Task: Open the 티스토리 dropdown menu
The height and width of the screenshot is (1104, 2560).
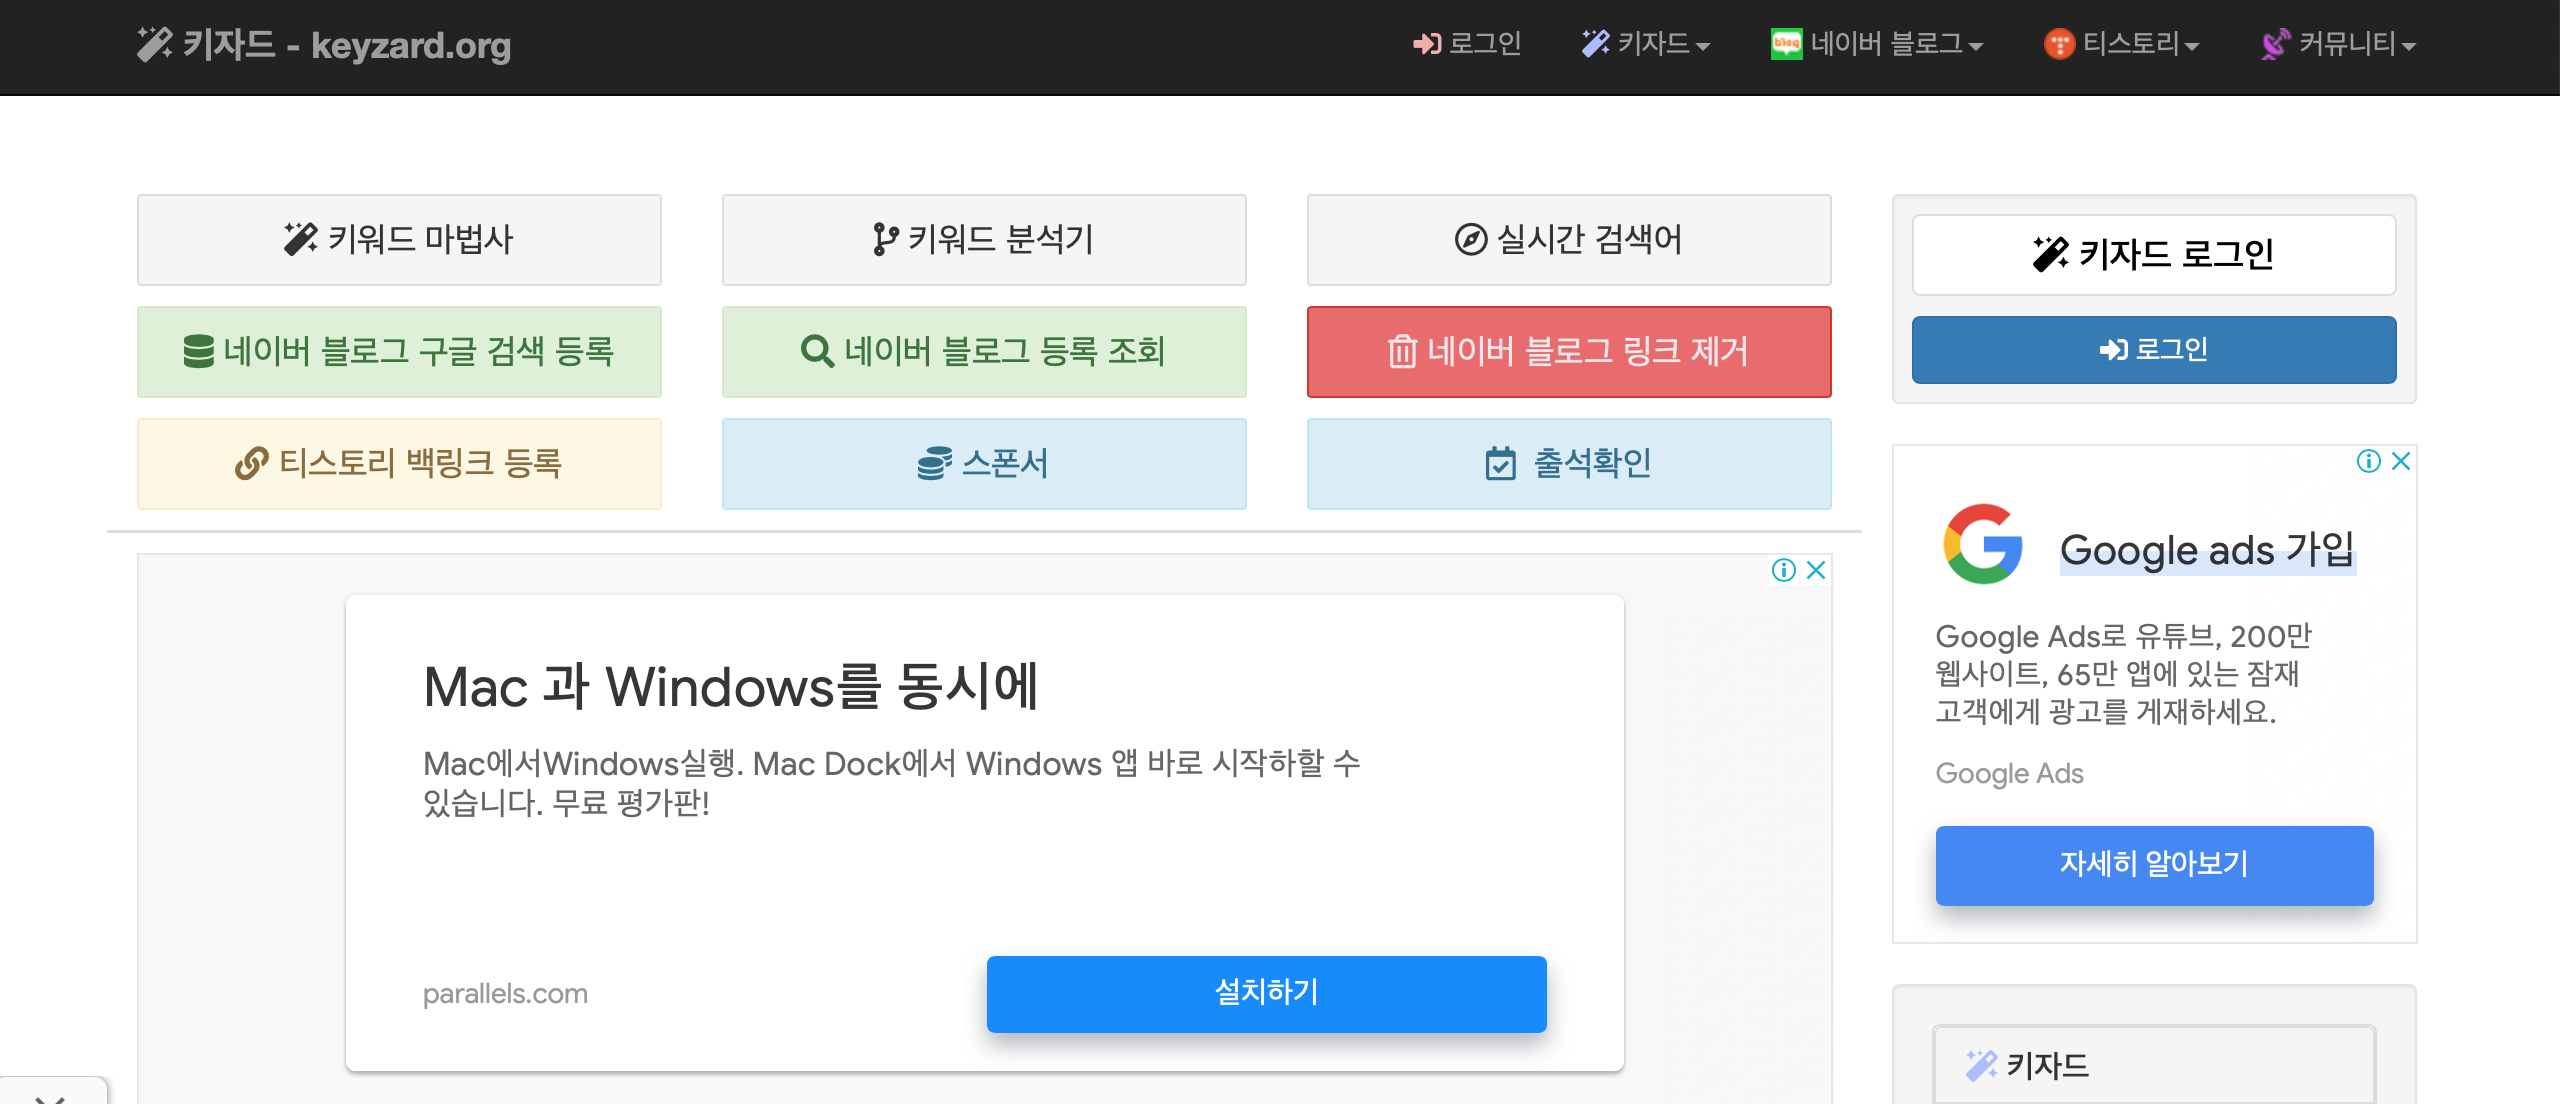Action: pos(2121,44)
